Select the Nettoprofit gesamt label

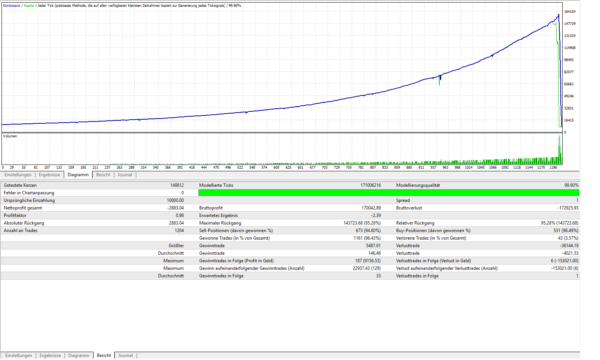23,208
